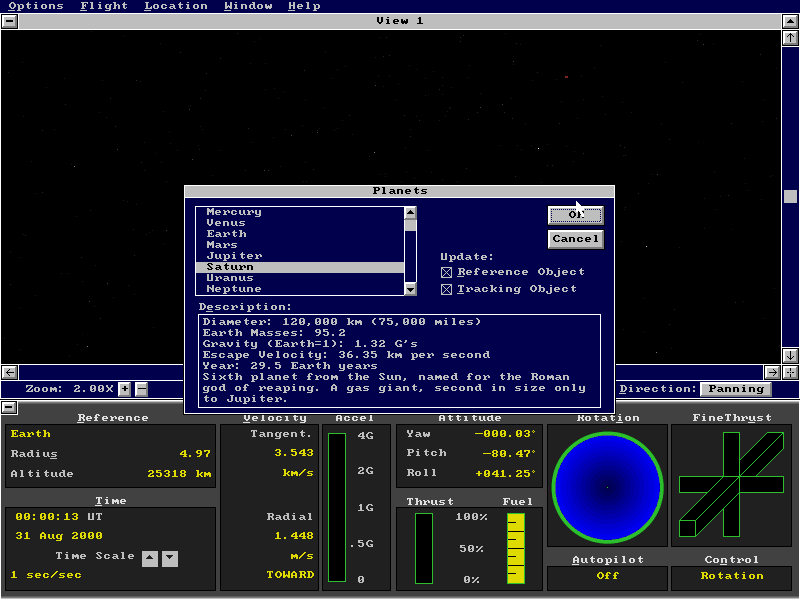
Task: Click the blue Rotation control sphere
Action: (x=606, y=487)
